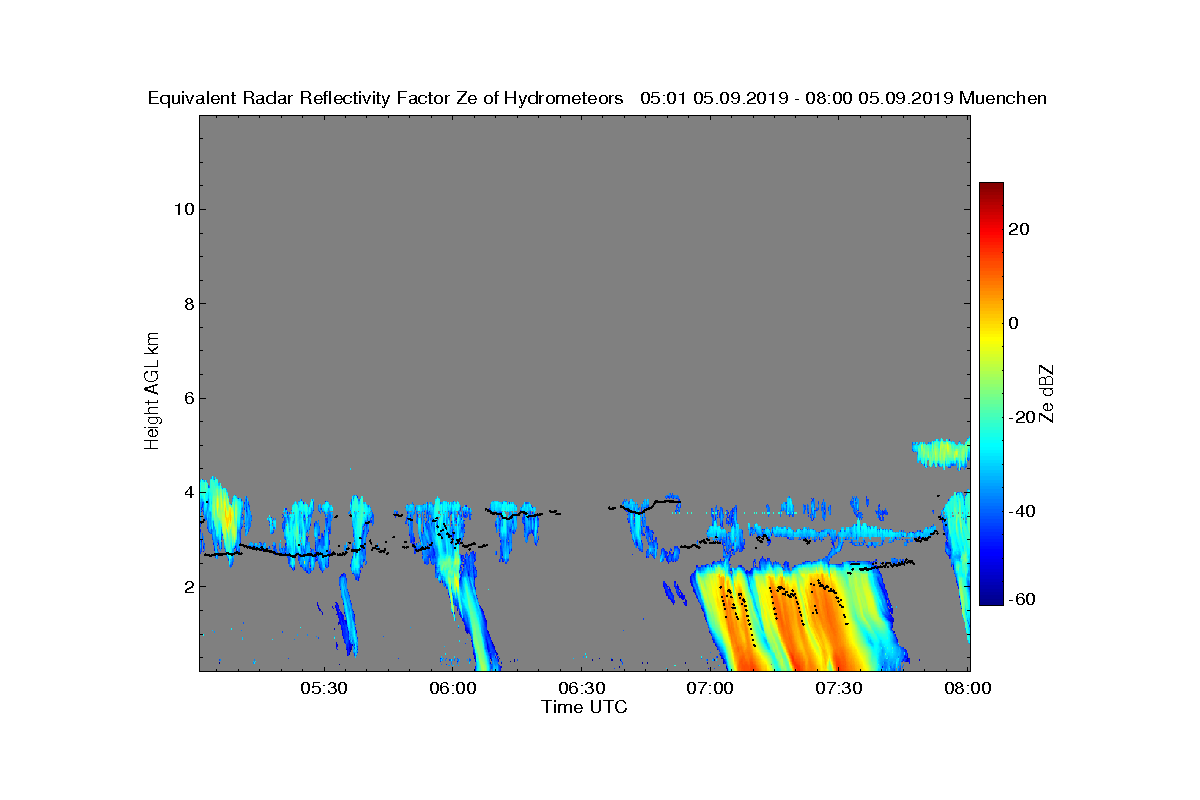
Task: Click the 07:00 time tick label
Action: tap(710, 688)
